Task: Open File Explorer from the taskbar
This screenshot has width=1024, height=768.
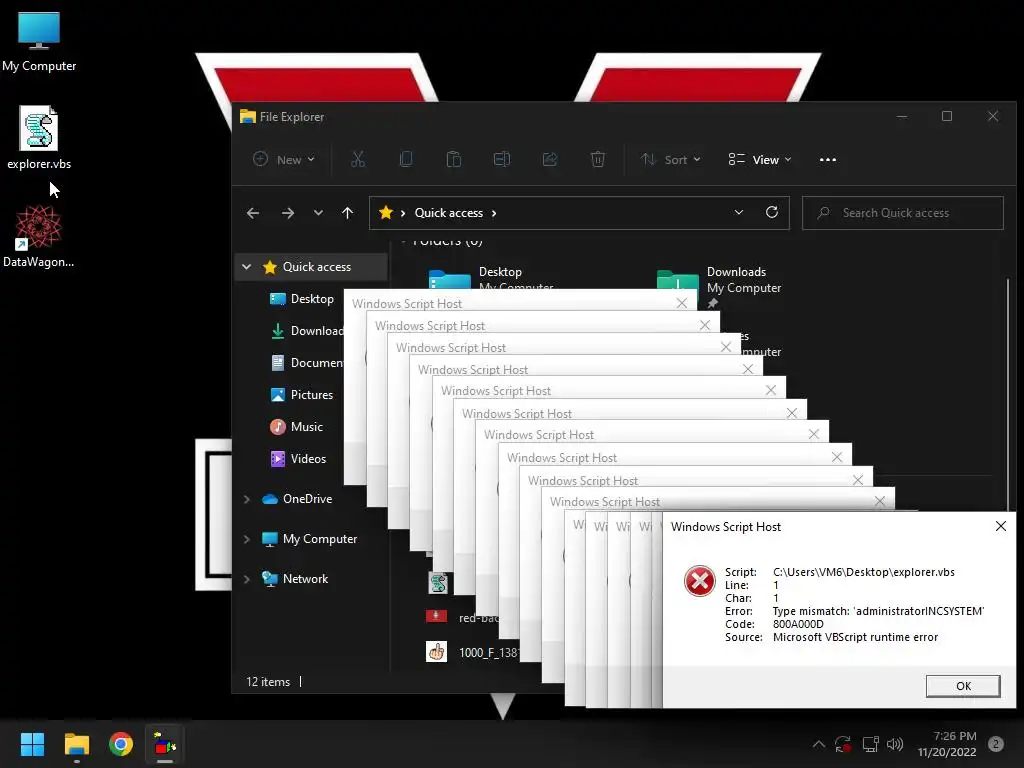Action: tap(76, 744)
